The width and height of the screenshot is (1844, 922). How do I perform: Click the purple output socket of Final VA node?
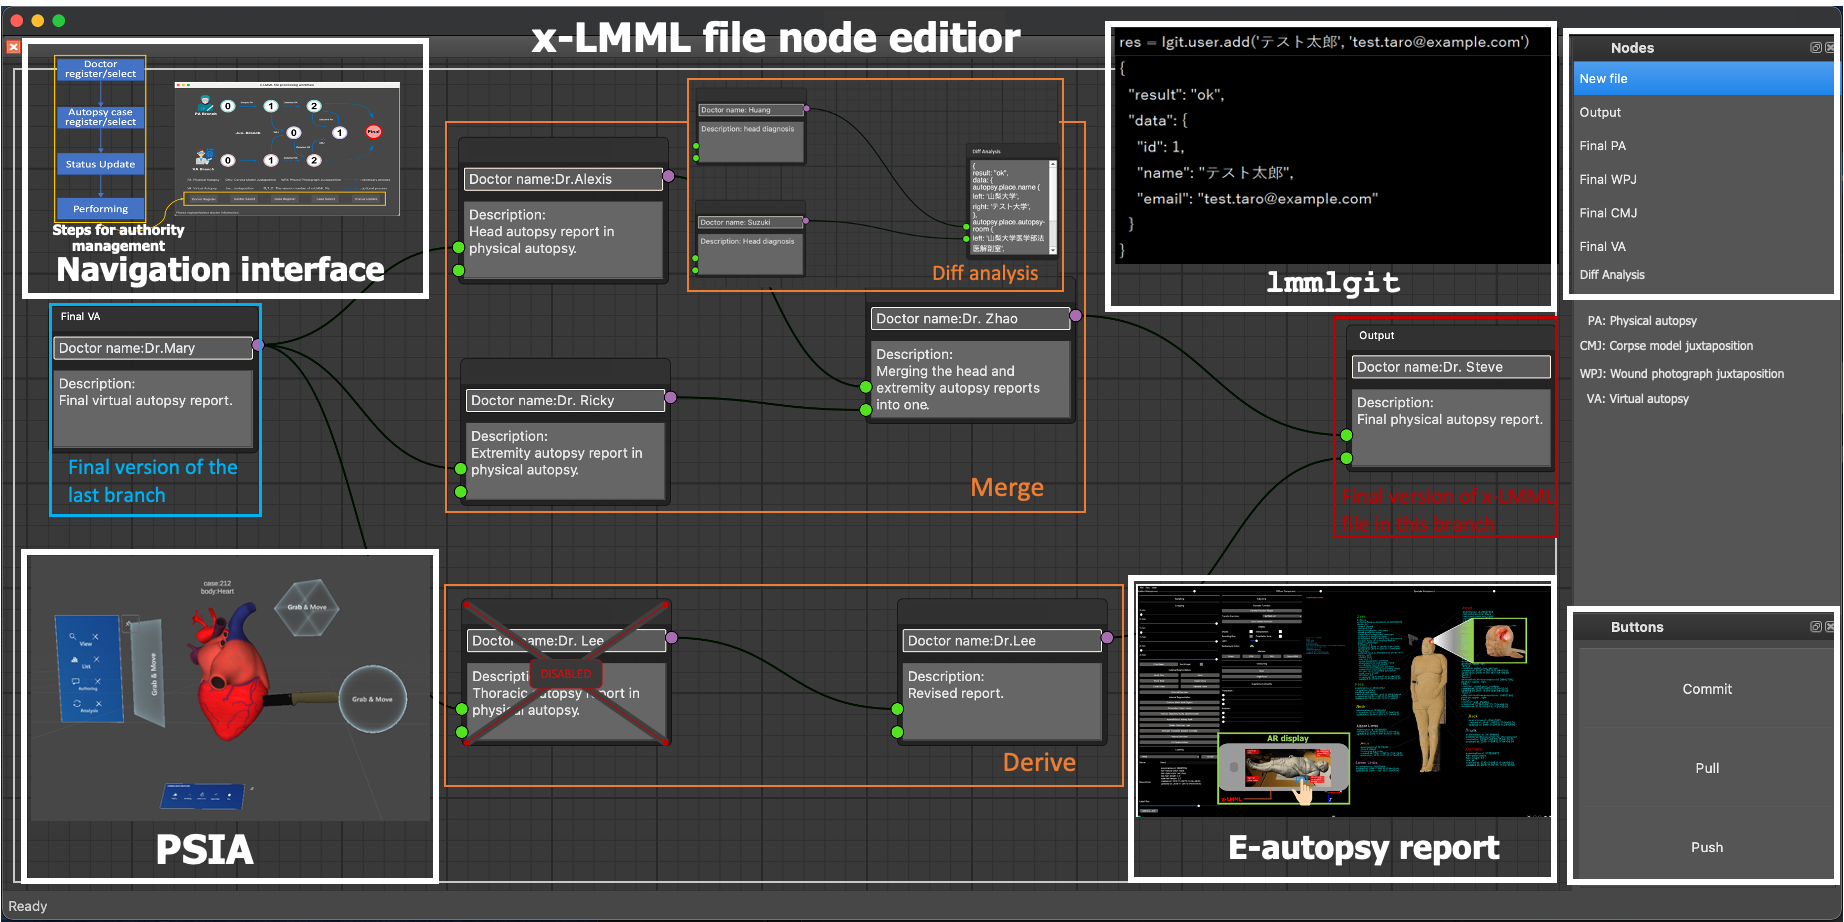[x=258, y=345]
